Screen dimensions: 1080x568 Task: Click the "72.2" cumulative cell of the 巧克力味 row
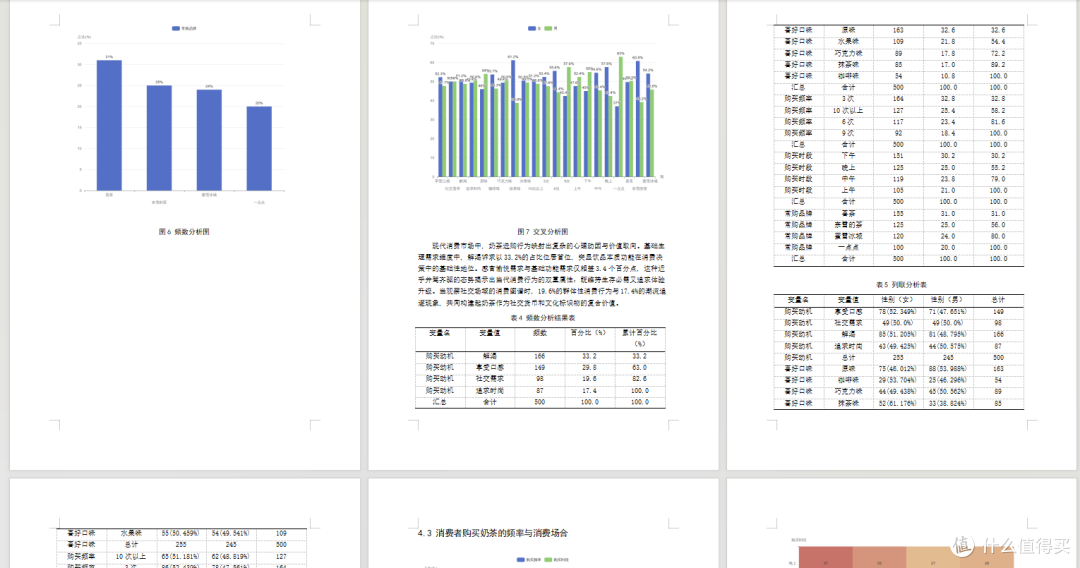(x=998, y=53)
